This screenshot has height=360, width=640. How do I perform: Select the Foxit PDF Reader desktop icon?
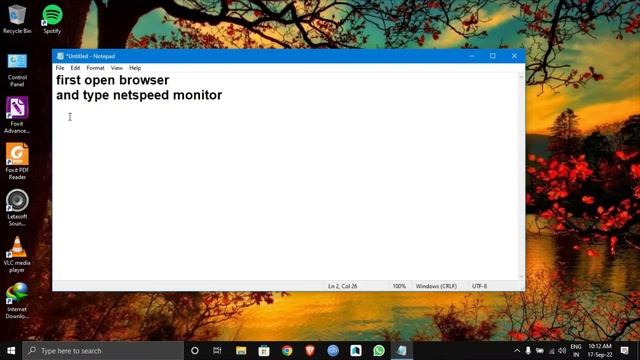click(17, 162)
